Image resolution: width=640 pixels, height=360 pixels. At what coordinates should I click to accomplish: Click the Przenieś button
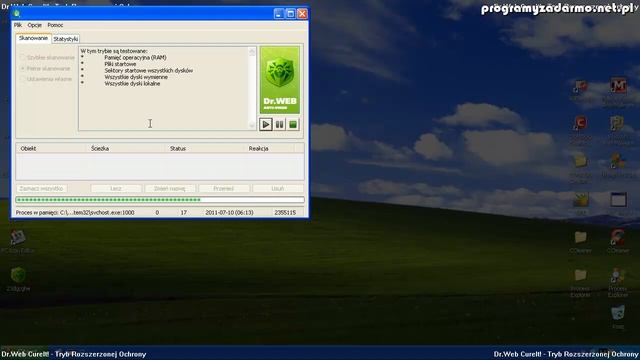pyautogui.click(x=224, y=189)
